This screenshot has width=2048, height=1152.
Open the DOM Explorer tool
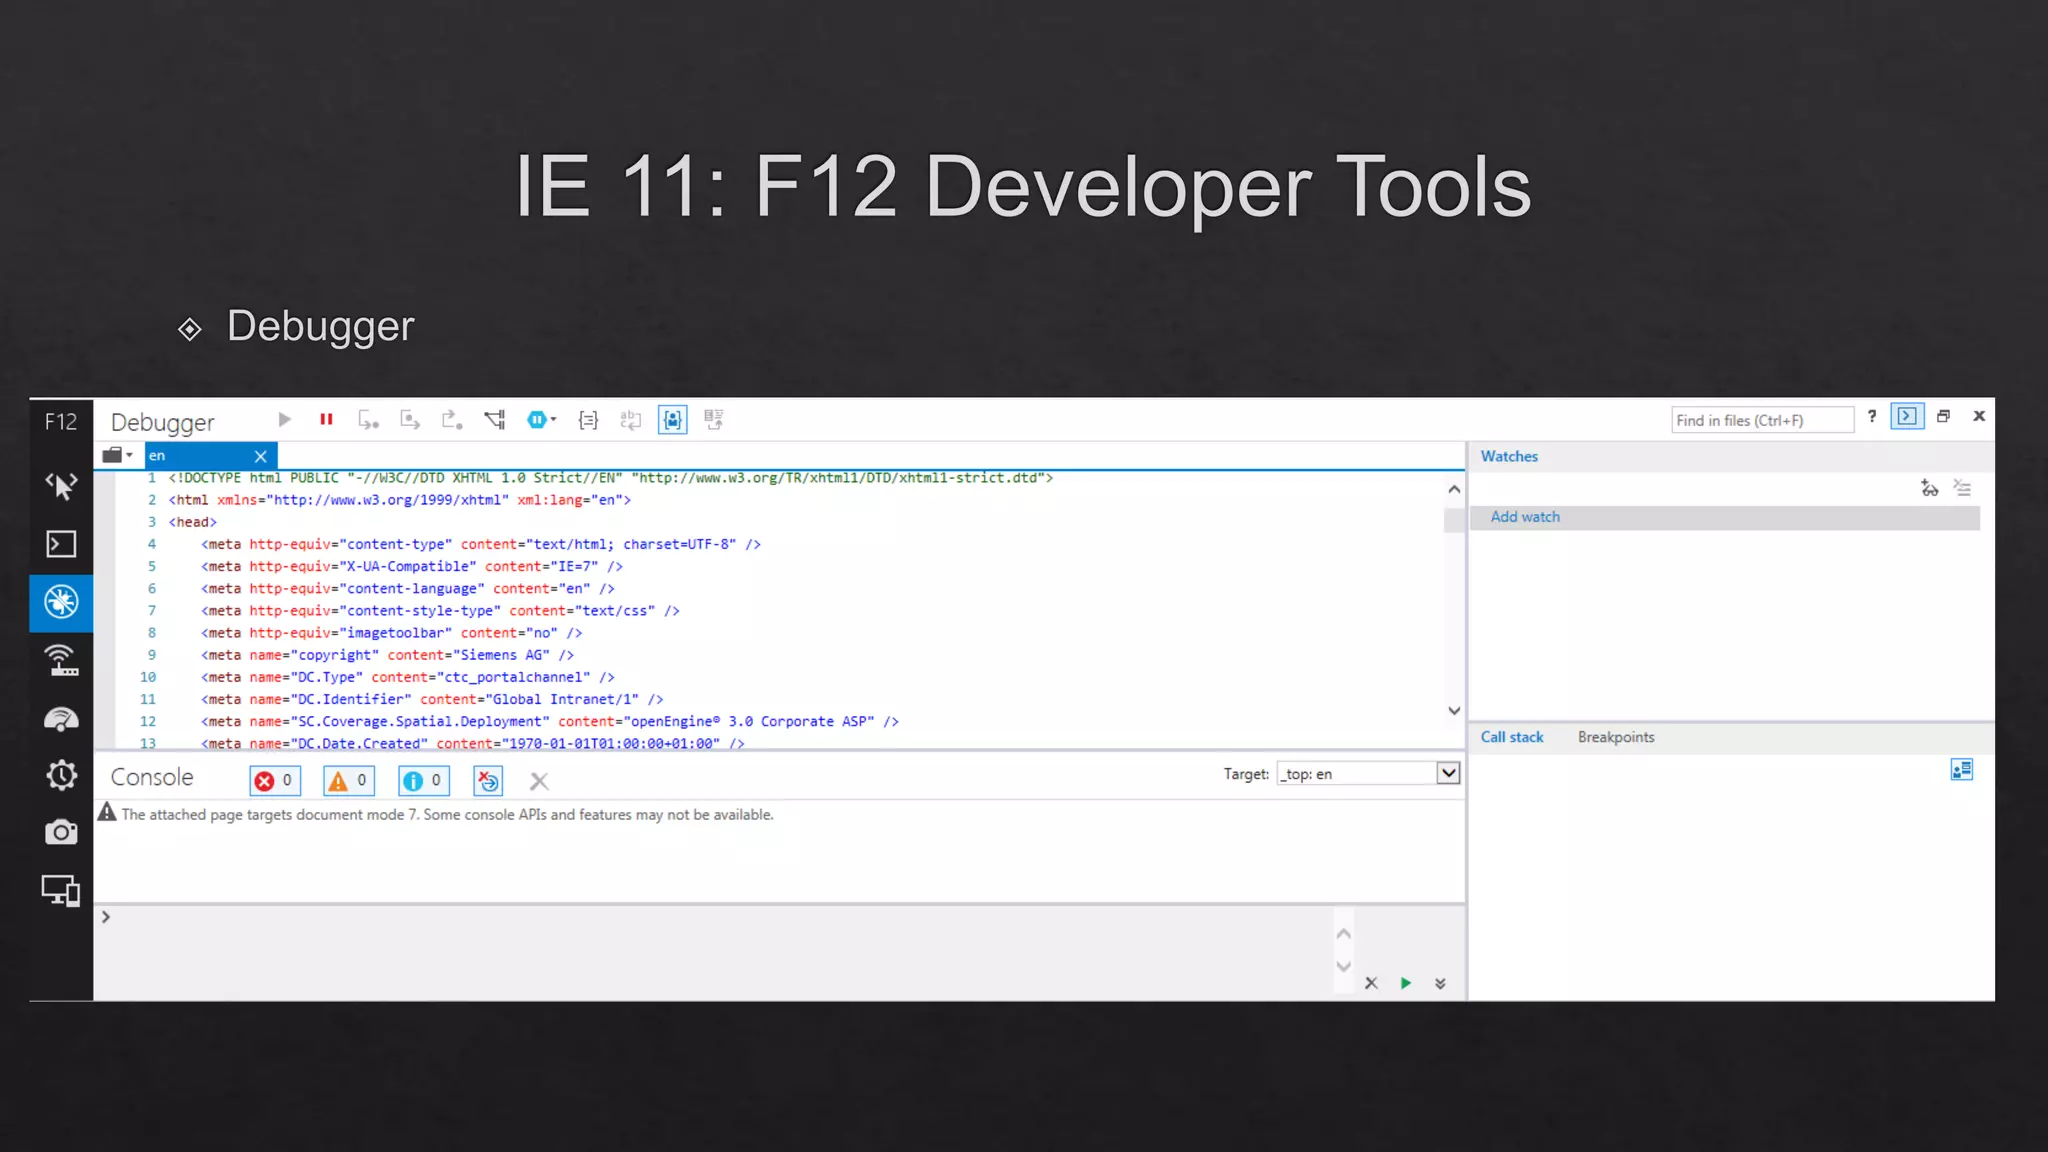[x=61, y=486]
